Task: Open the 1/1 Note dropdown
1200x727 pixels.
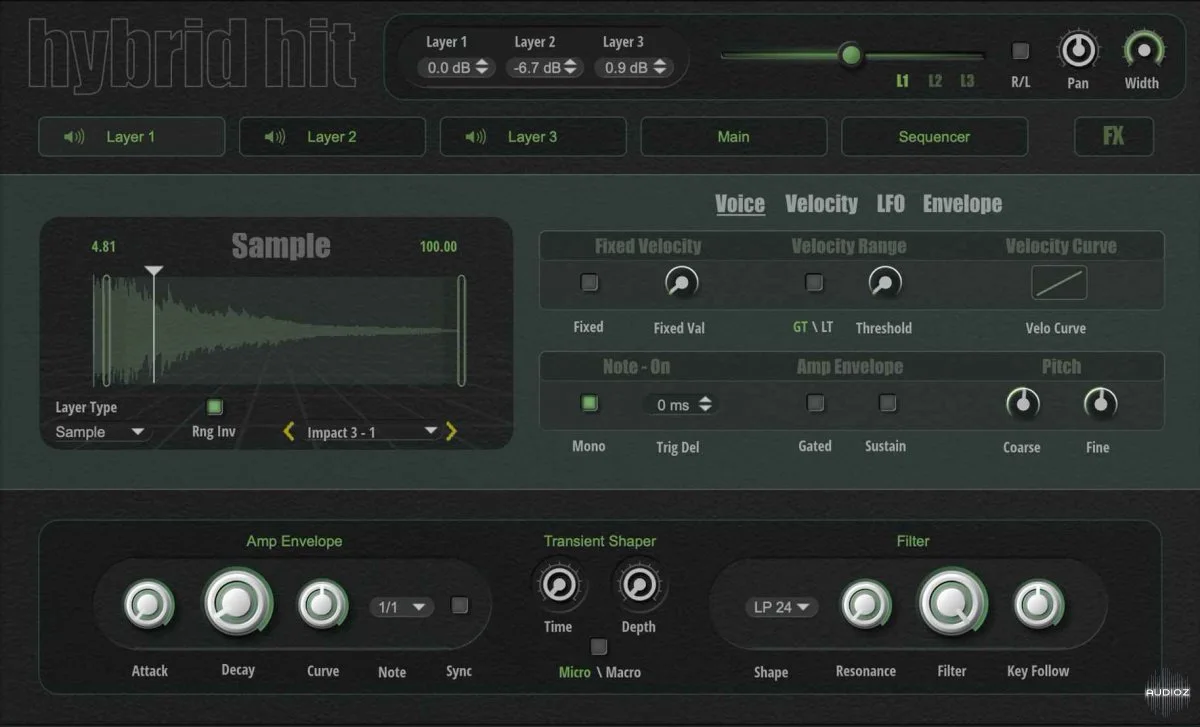Action: click(x=401, y=607)
